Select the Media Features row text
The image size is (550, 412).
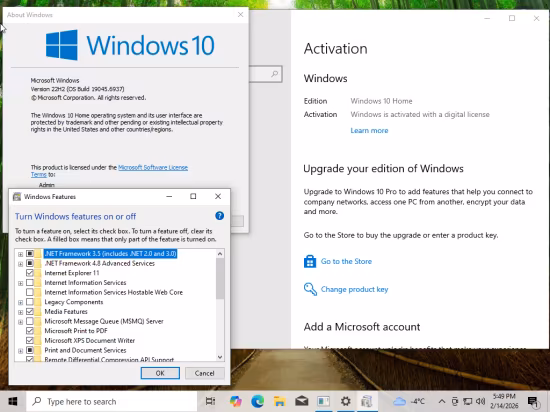click(66, 311)
